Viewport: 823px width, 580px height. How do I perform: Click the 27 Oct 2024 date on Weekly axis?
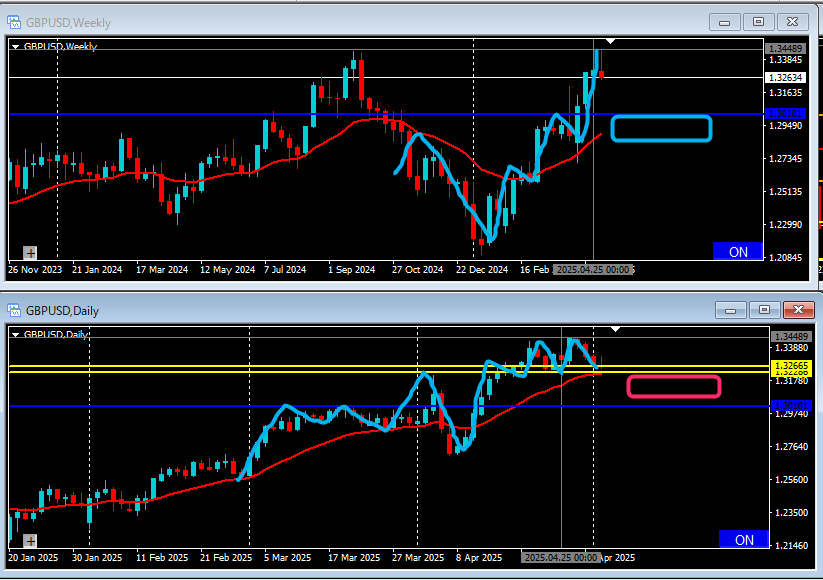coord(417,270)
